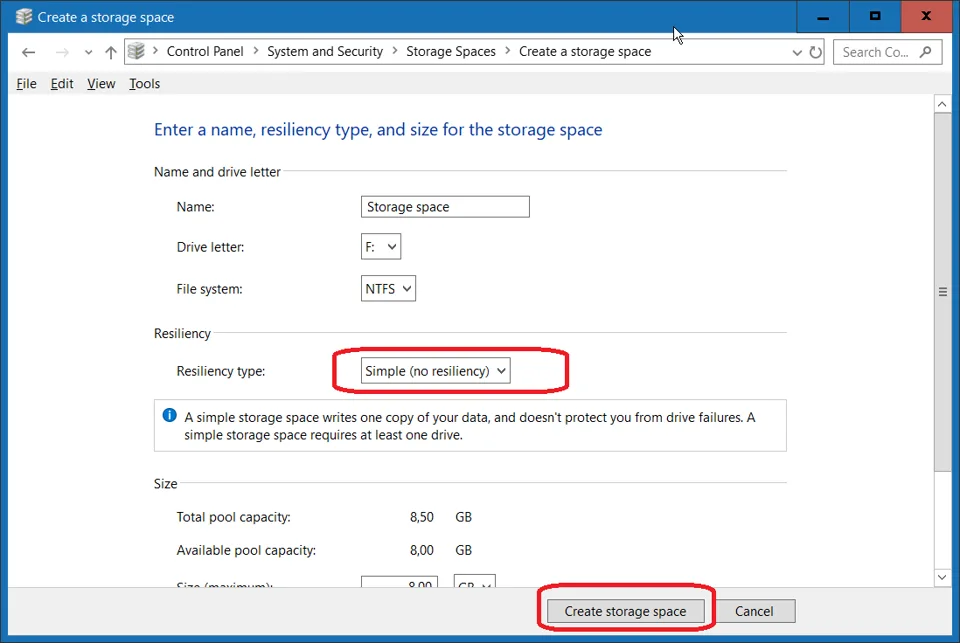Screen dimensions: 960x643
Task: Click the blue information icon
Action: tap(170, 415)
